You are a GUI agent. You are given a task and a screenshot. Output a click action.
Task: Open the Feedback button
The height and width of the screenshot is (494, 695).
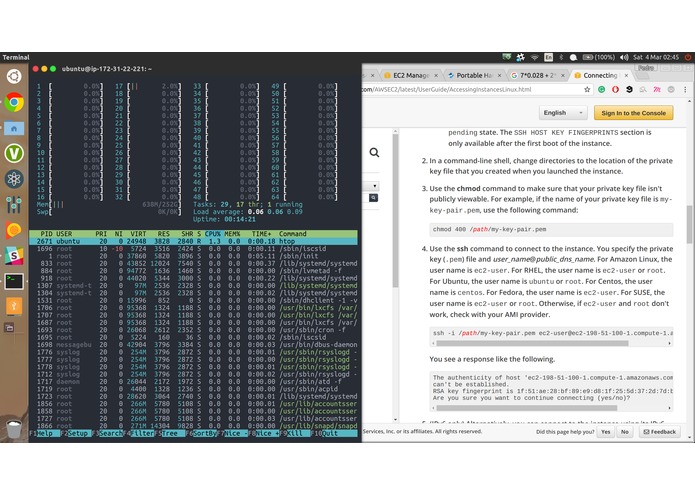tap(660, 432)
